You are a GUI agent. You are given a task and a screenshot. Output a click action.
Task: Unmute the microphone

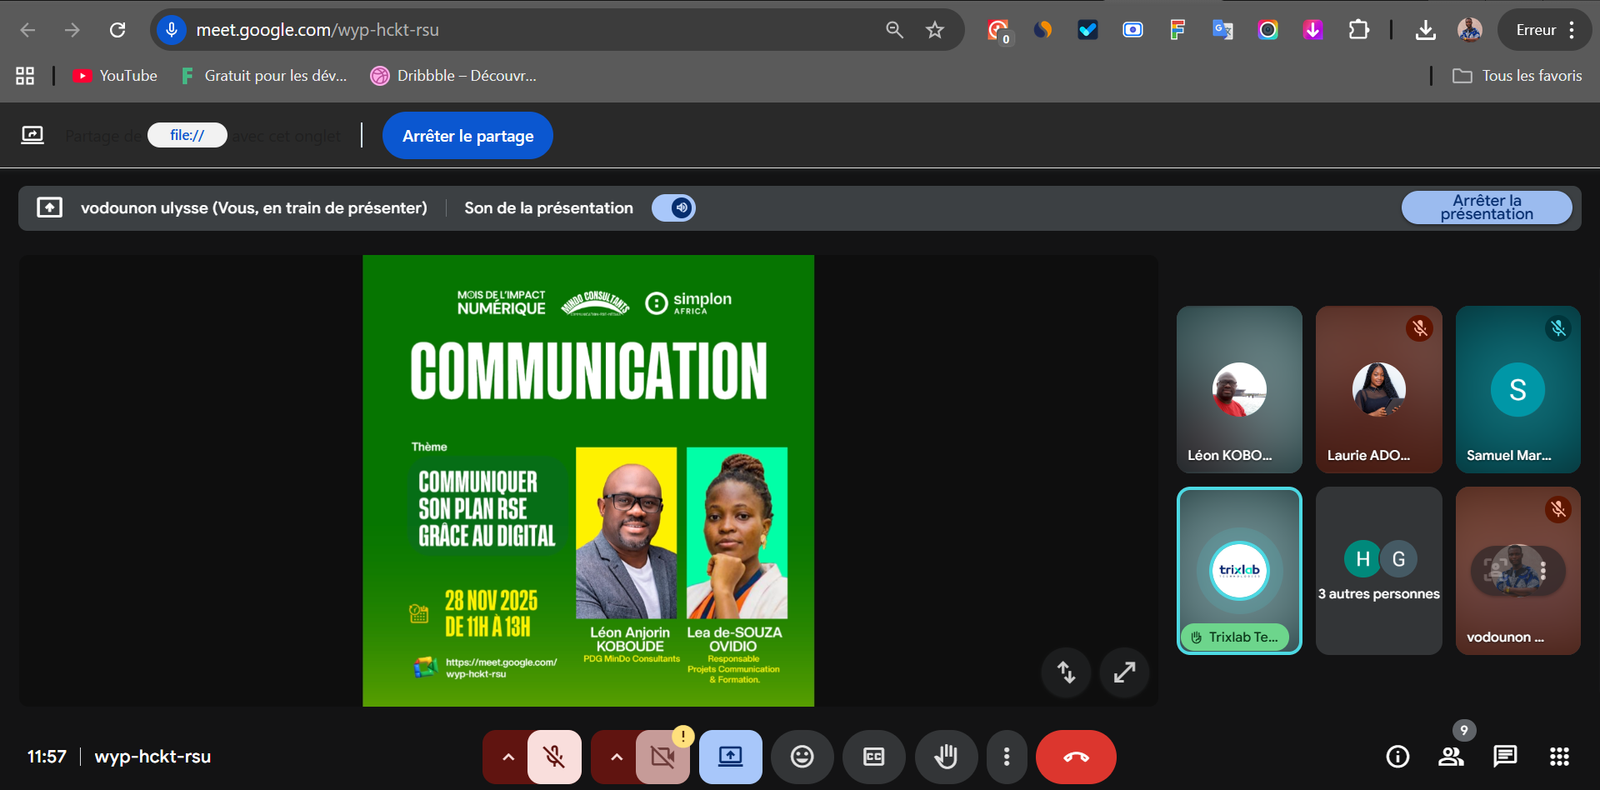coord(554,757)
